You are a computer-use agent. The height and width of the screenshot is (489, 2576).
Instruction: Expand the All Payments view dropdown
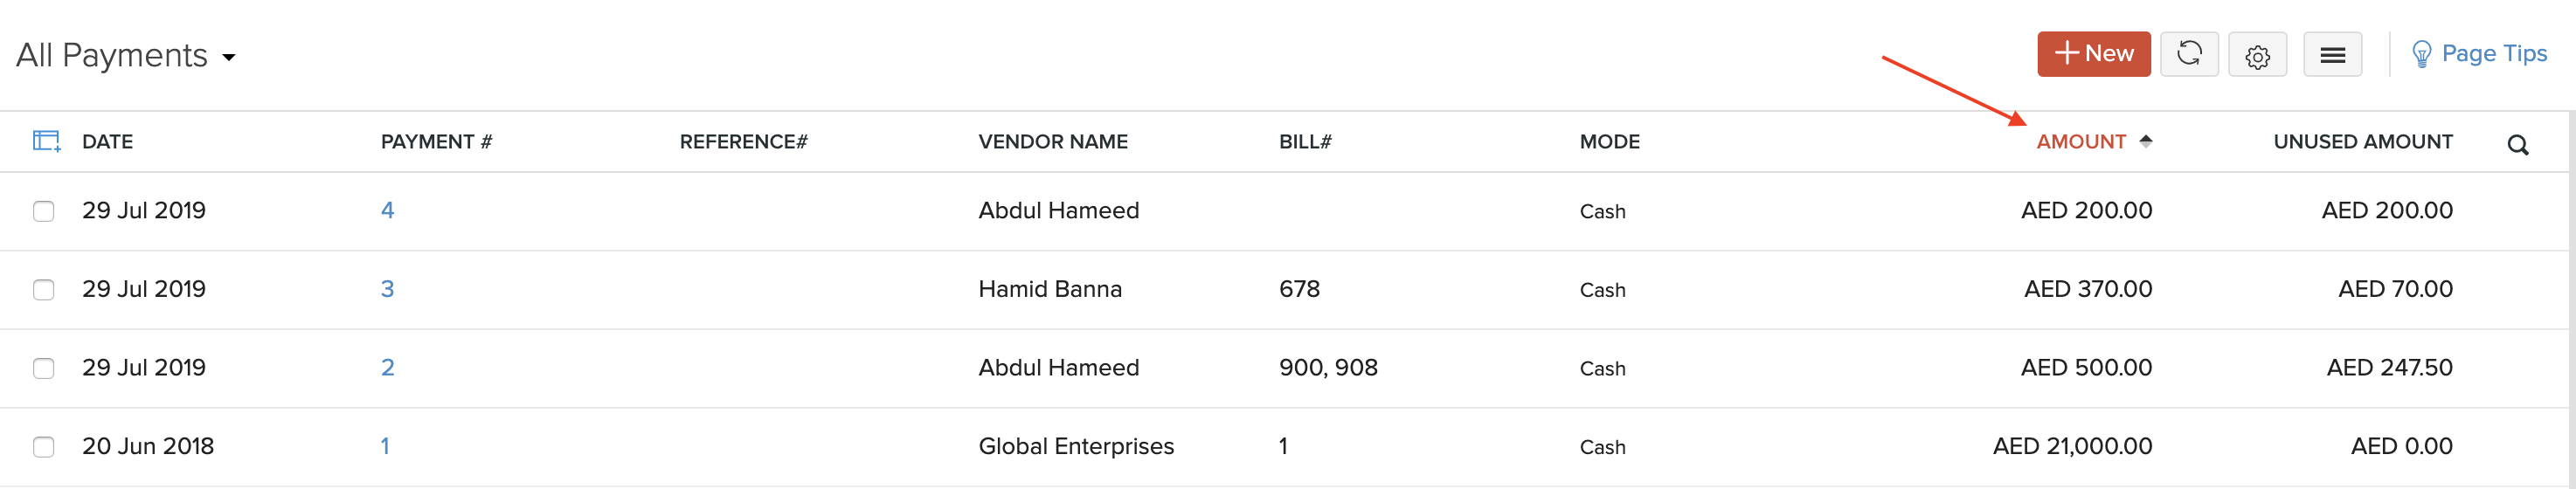coord(229,57)
